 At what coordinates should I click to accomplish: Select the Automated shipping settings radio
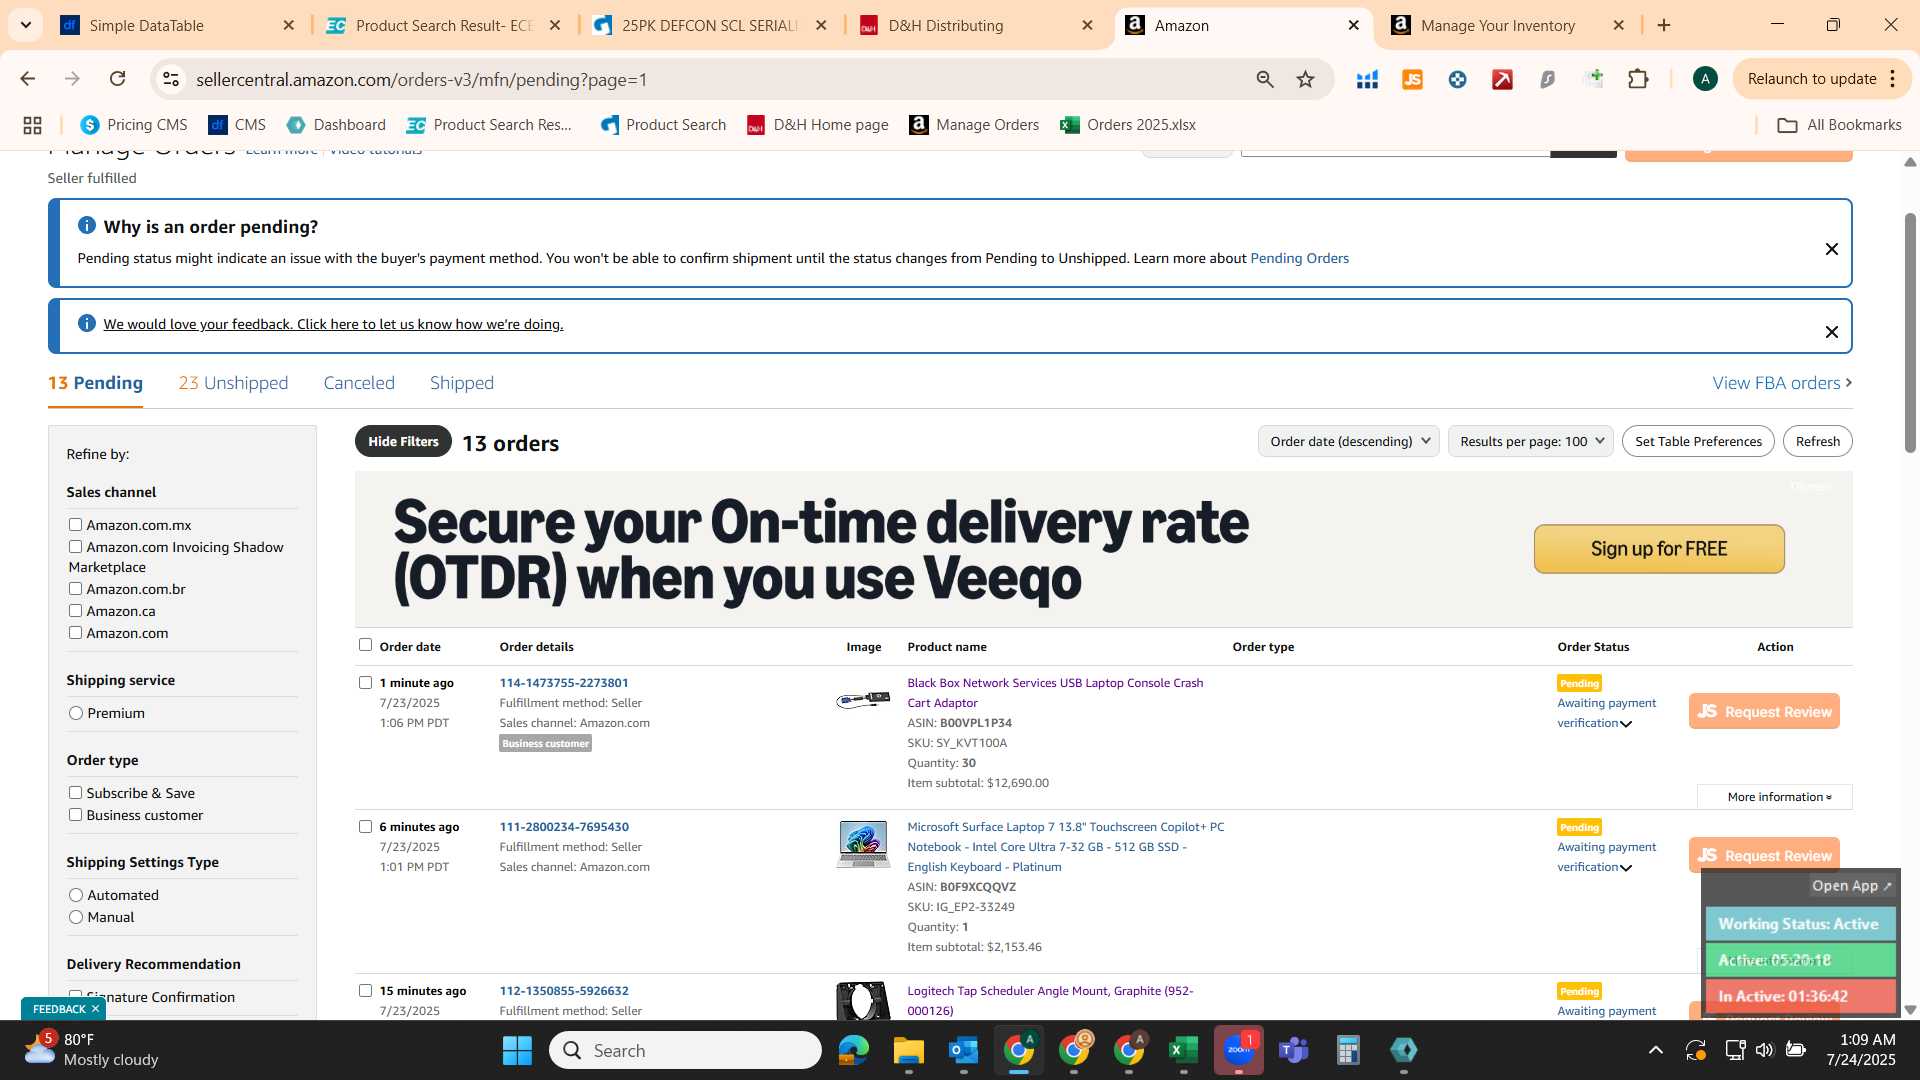76,895
